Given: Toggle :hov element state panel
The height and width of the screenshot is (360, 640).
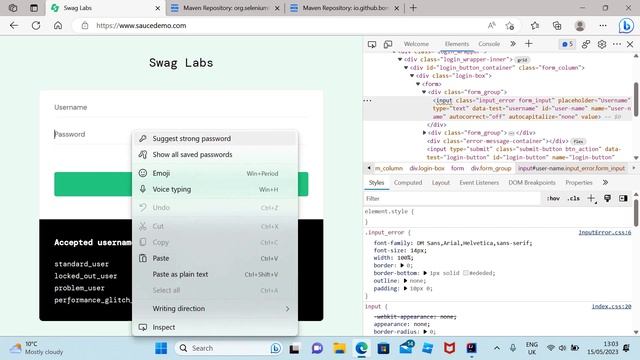Looking at the screenshot, I should [x=553, y=198].
